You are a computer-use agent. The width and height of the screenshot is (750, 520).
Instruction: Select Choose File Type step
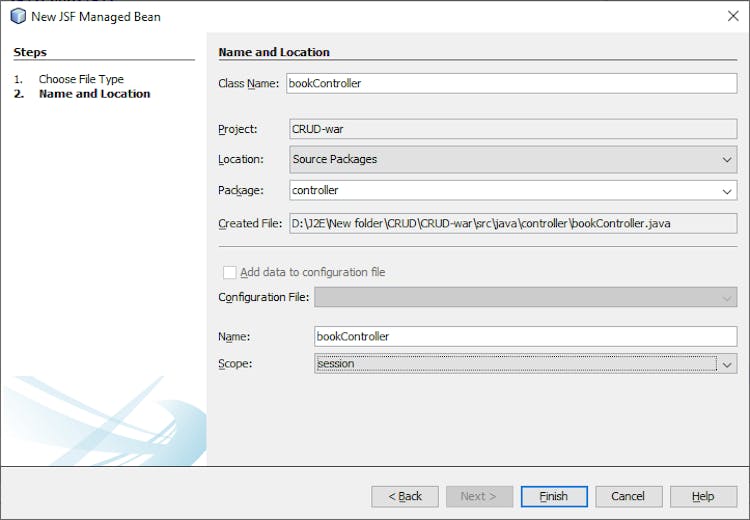tap(81, 79)
